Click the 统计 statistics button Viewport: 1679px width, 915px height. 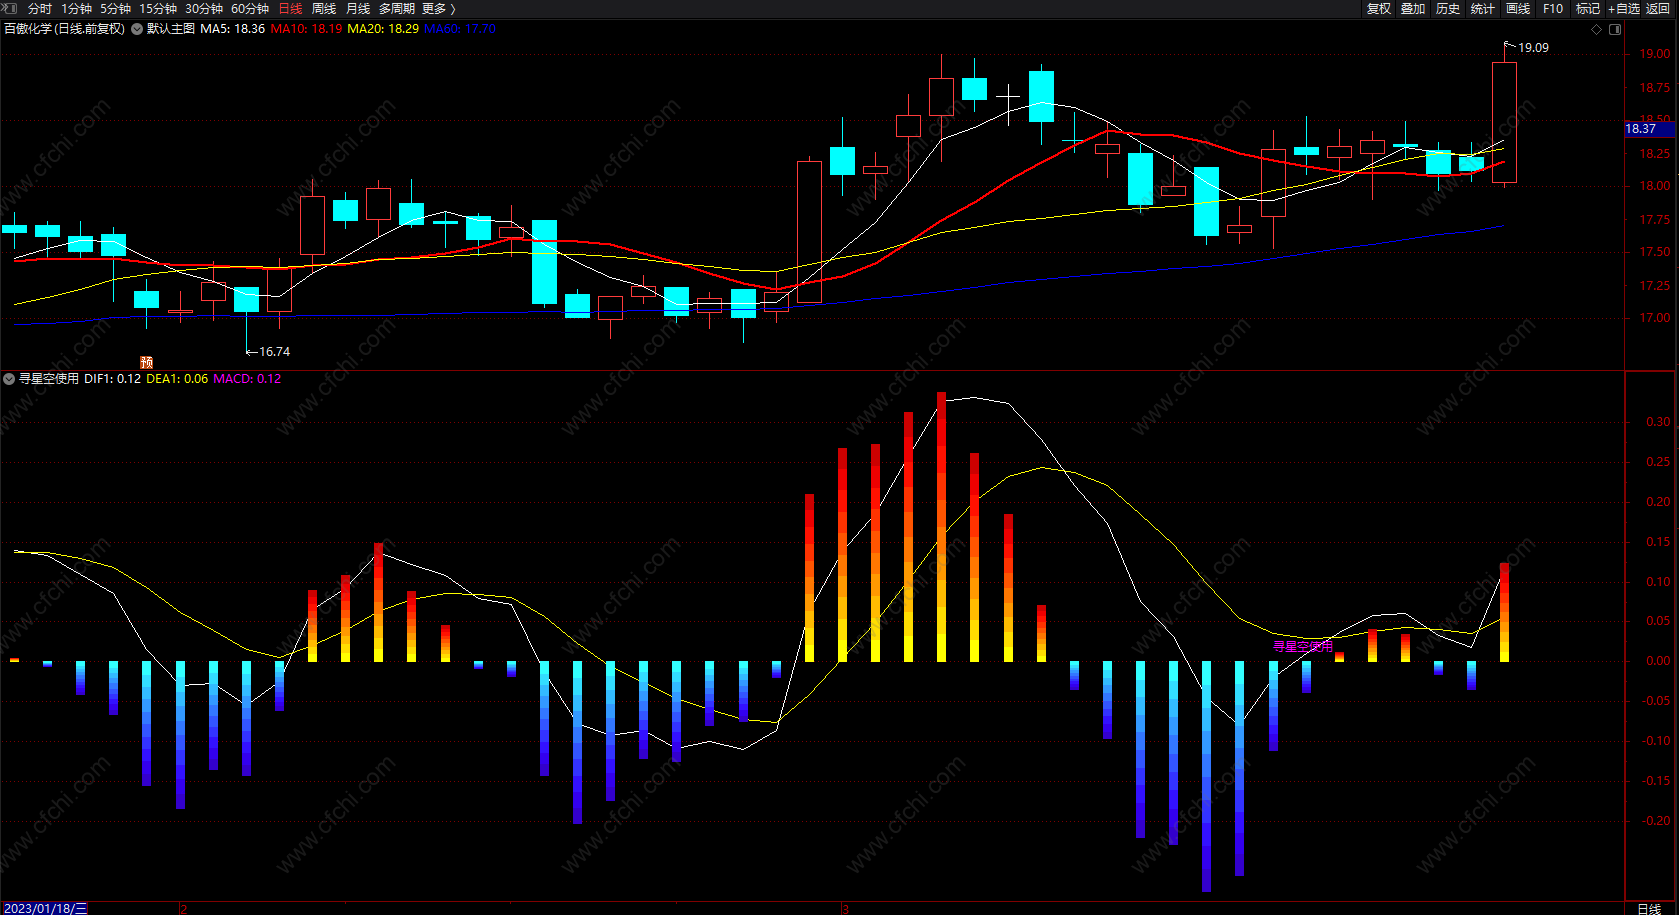tap(1483, 9)
